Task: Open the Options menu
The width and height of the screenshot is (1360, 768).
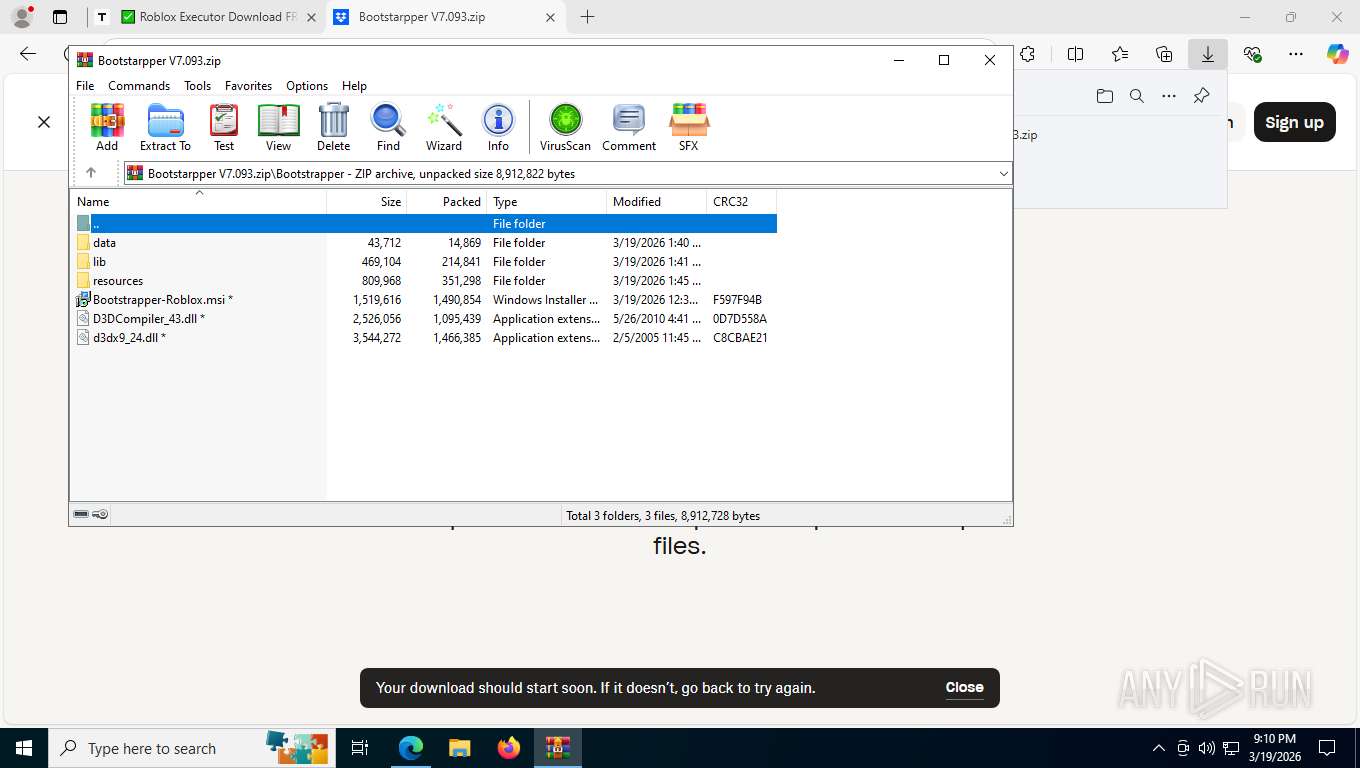Action: [307, 86]
